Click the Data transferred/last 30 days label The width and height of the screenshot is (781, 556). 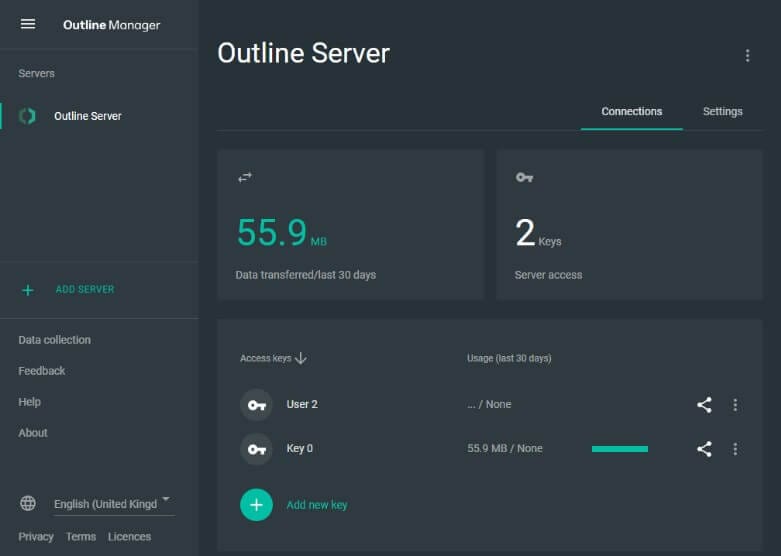coord(306,275)
